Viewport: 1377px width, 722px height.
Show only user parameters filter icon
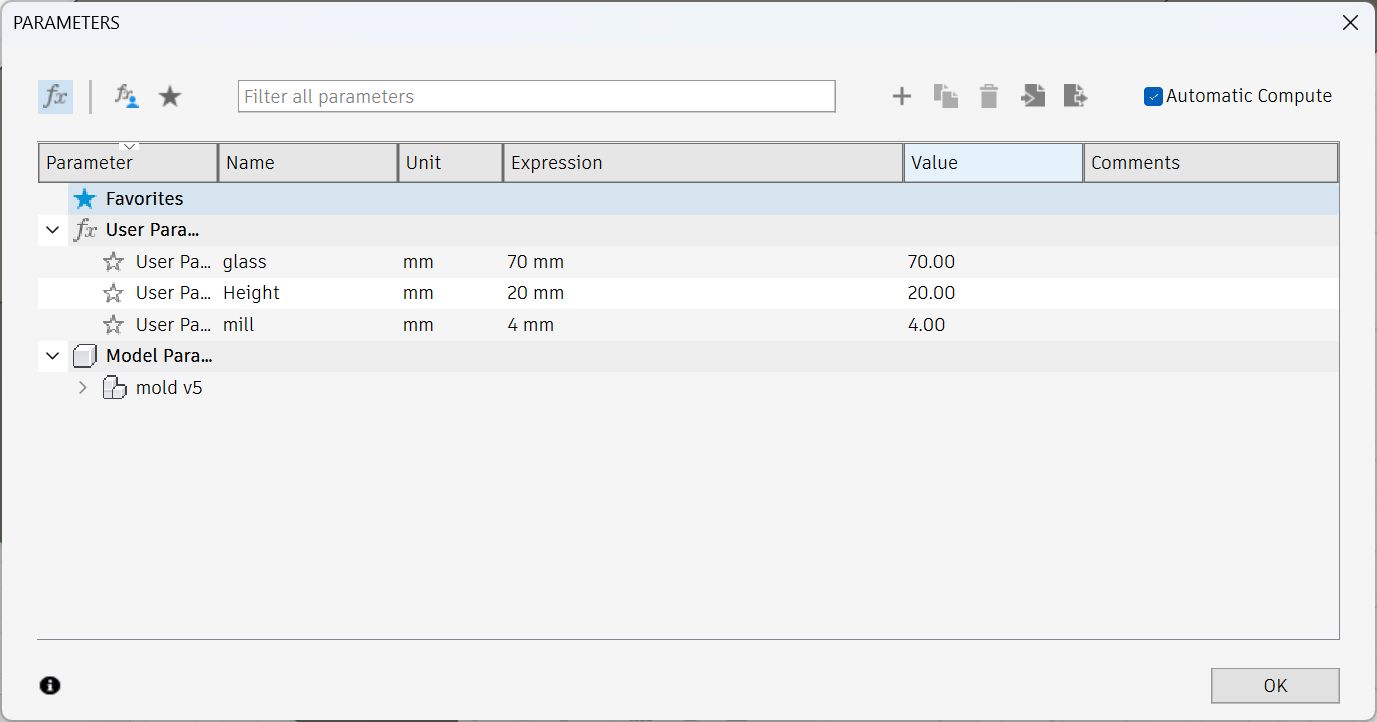point(126,96)
